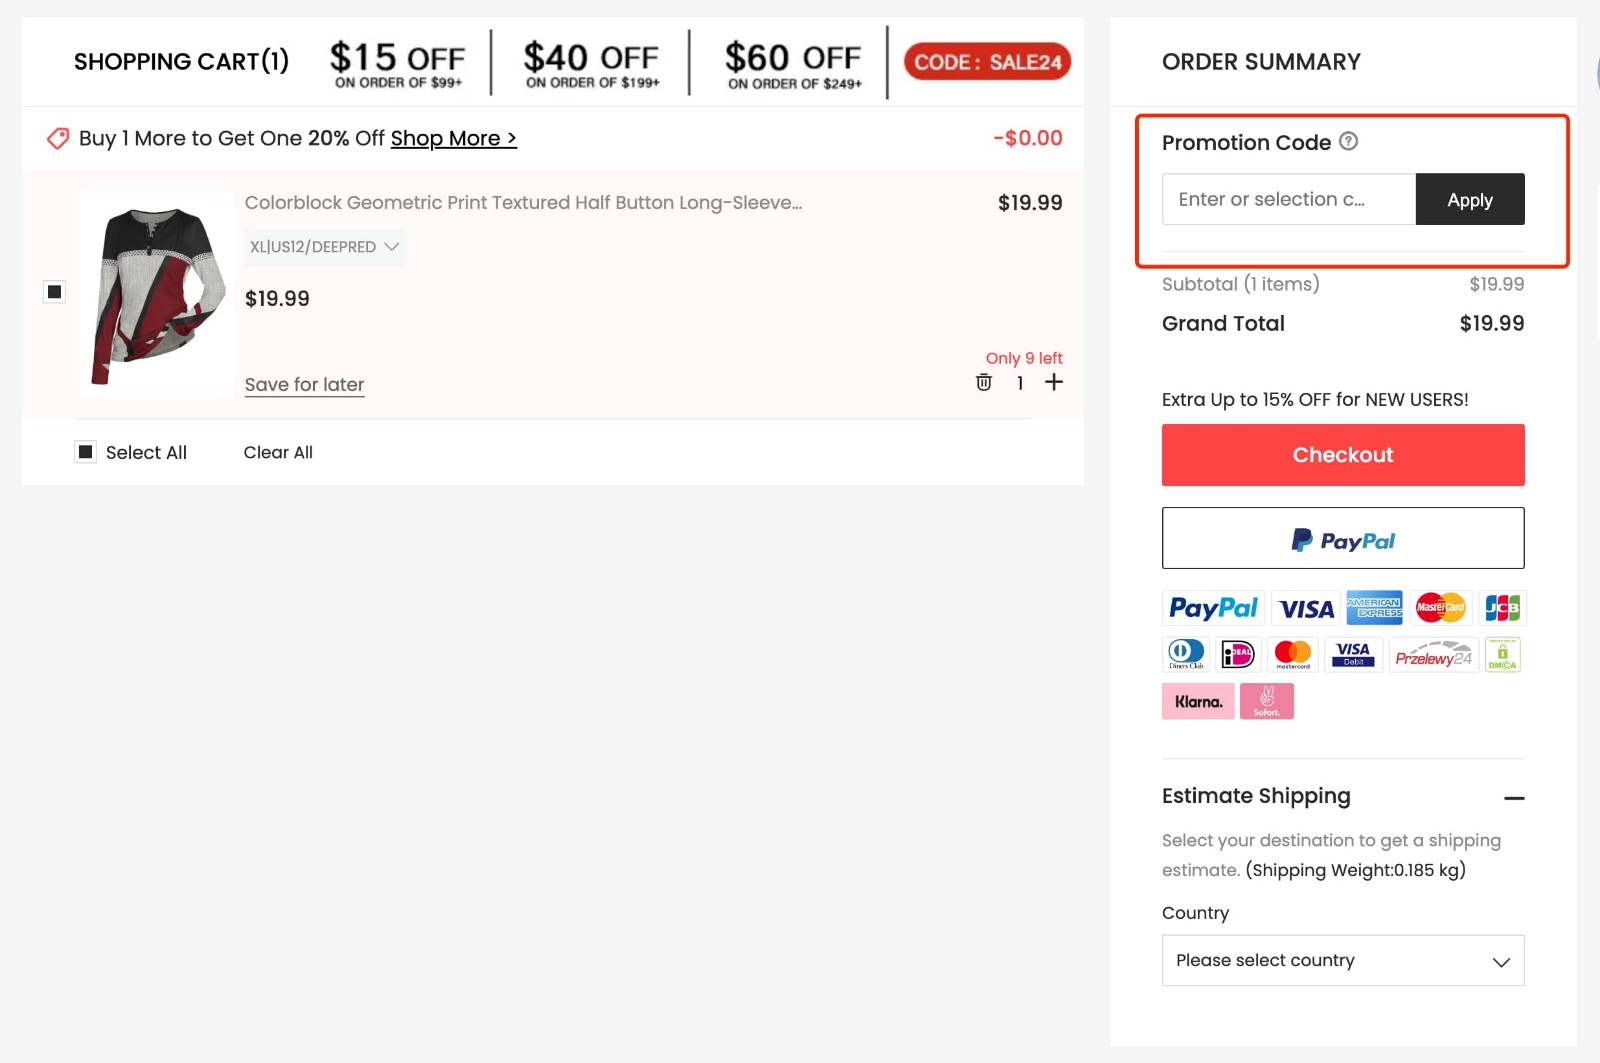The height and width of the screenshot is (1063, 1600).
Task: Select the VISA payment icon
Action: click(1305, 607)
